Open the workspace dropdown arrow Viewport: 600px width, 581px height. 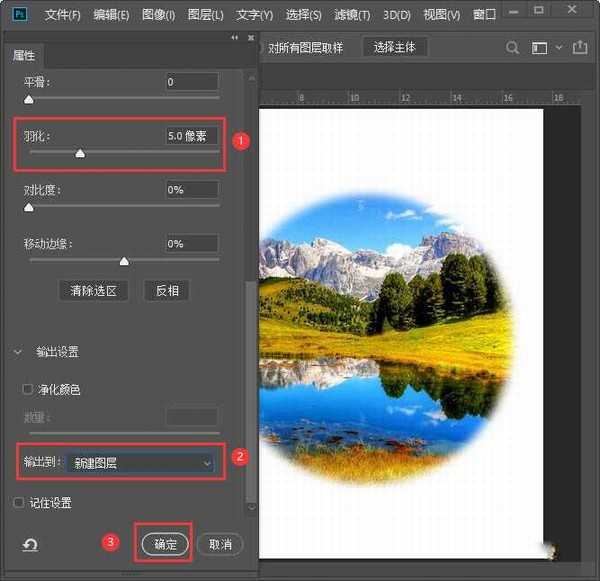click(559, 47)
